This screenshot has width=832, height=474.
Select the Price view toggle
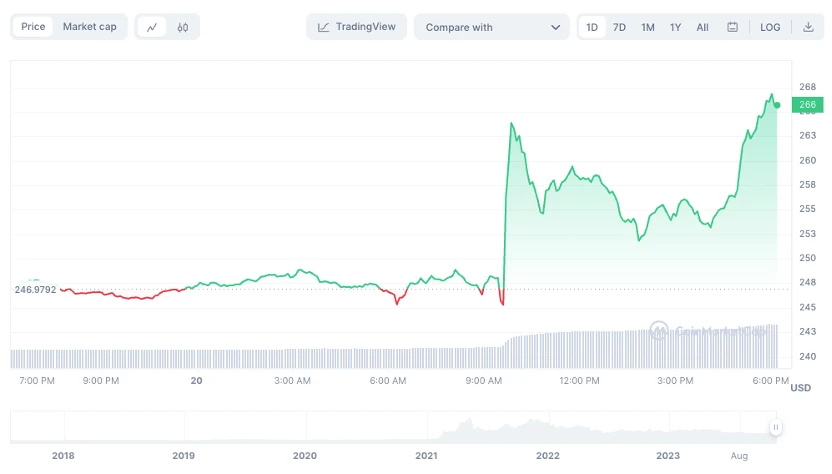(x=33, y=27)
